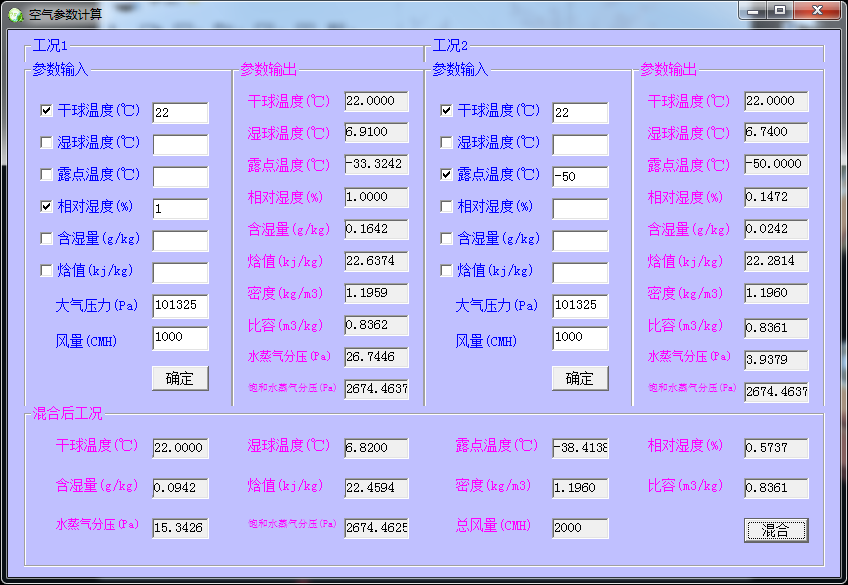Focus 工况2 含湿量 input field
The width and height of the screenshot is (848, 585).
580,241
